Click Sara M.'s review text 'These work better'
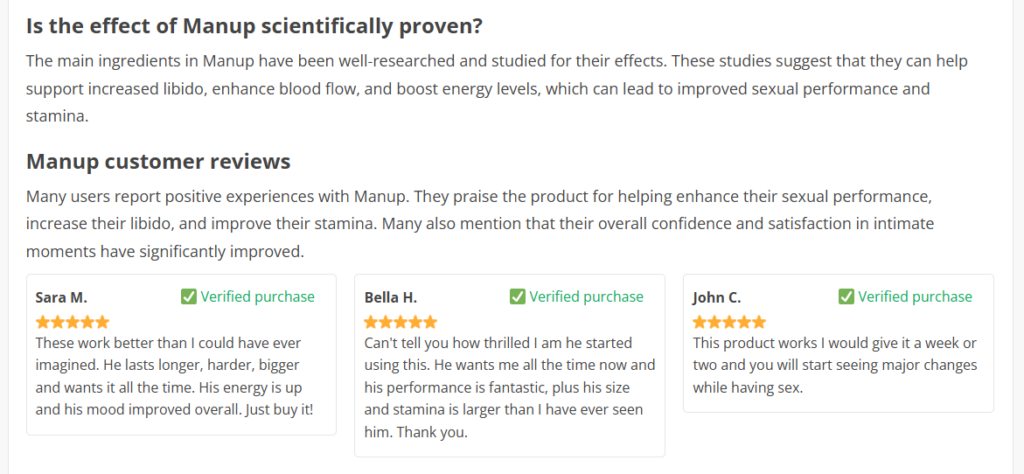This screenshot has height=474, width=1024. [174, 377]
